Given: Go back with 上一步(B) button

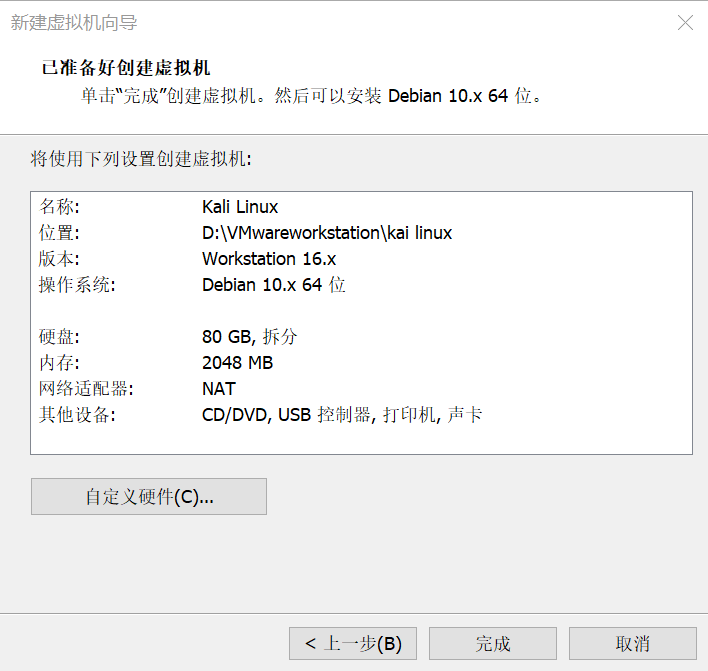Looking at the screenshot, I should coord(353,643).
